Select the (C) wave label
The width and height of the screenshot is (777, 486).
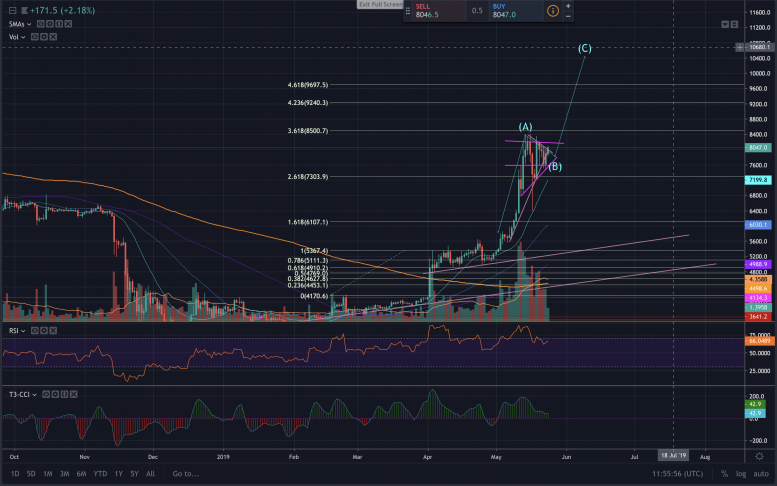point(585,49)
